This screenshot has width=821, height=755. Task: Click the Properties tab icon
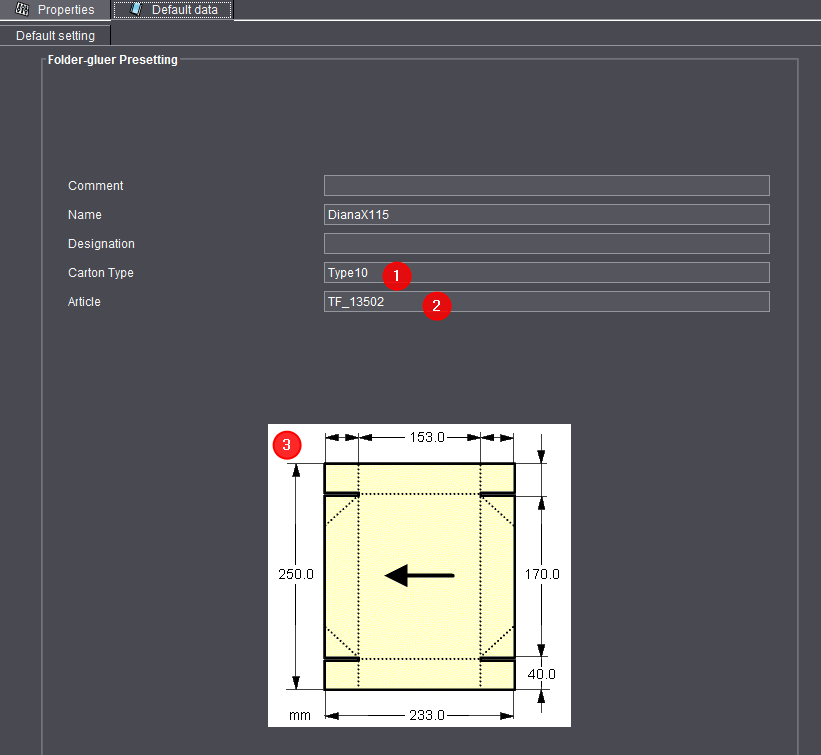pyautogui.click(x=22, y=10)
